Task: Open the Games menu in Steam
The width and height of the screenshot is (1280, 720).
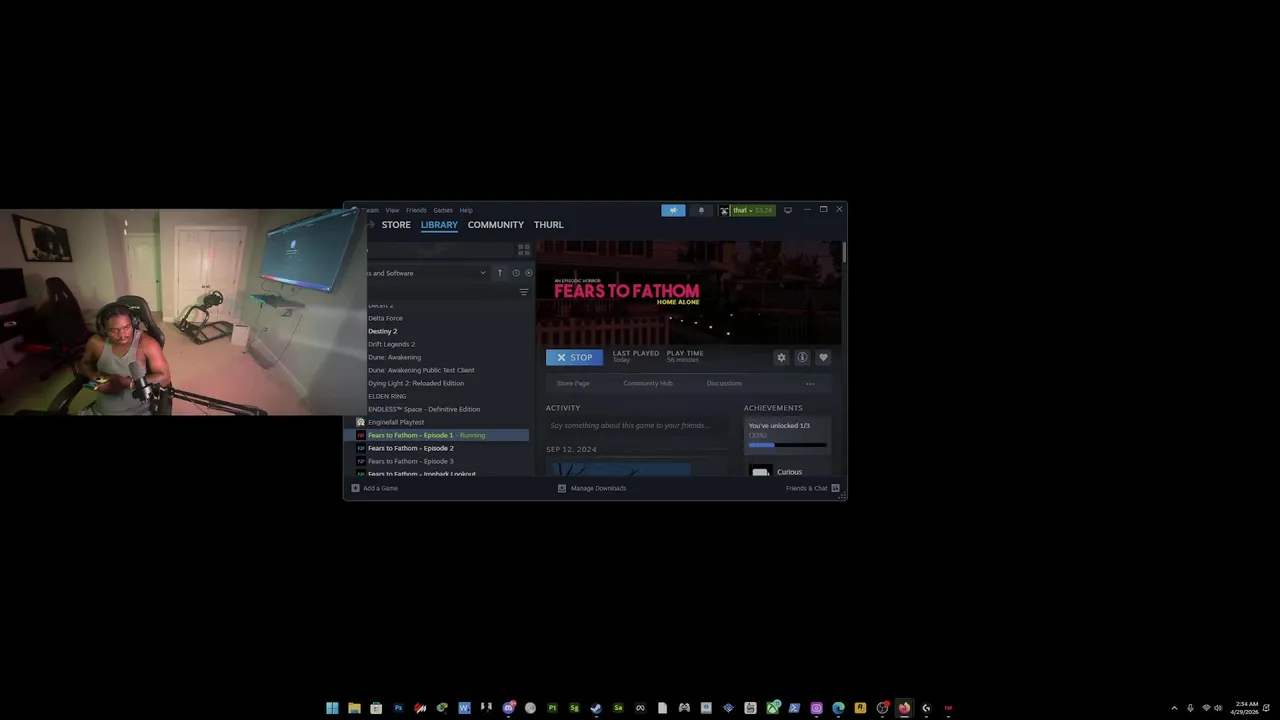Action: 442,210
